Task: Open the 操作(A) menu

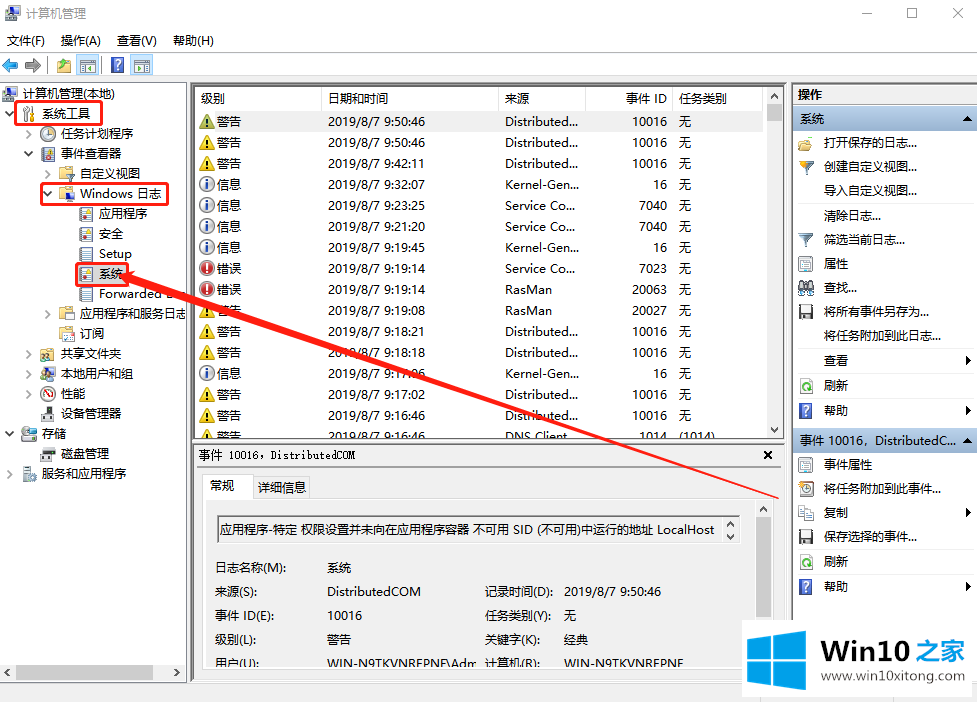Action: (x=80, y=41)
